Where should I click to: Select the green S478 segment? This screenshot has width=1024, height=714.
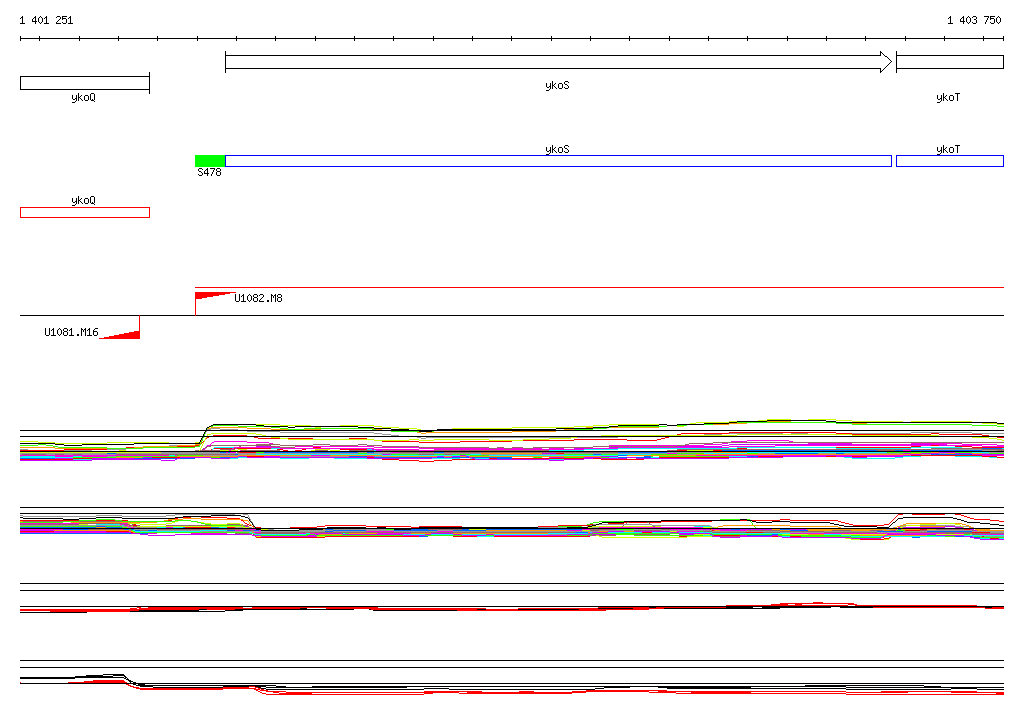click(210, 161)
